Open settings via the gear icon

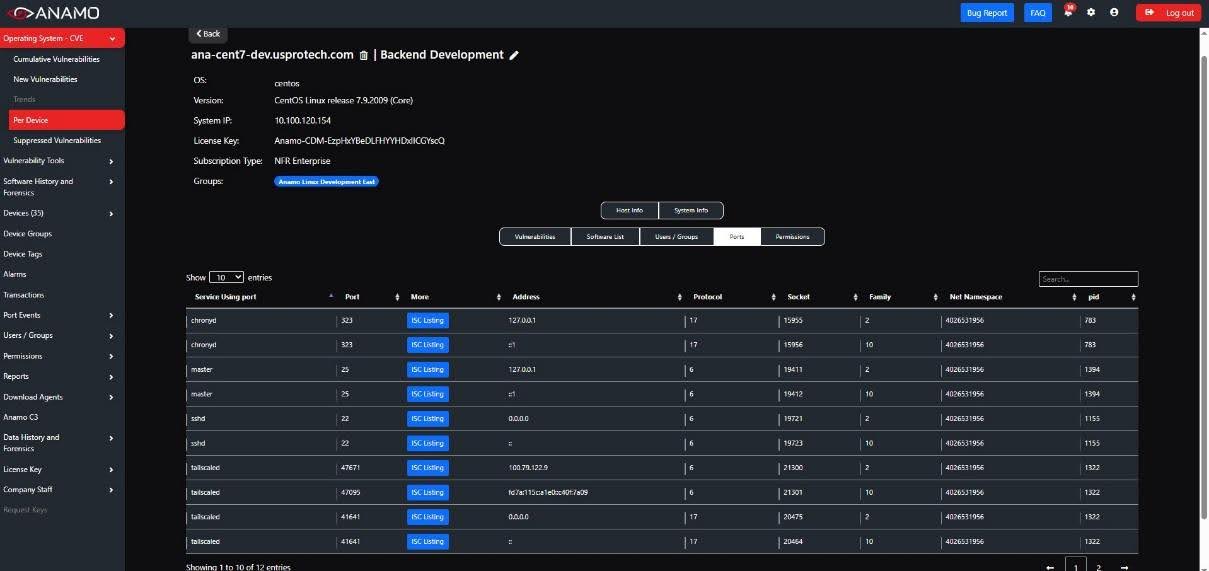click(1091, 12)
